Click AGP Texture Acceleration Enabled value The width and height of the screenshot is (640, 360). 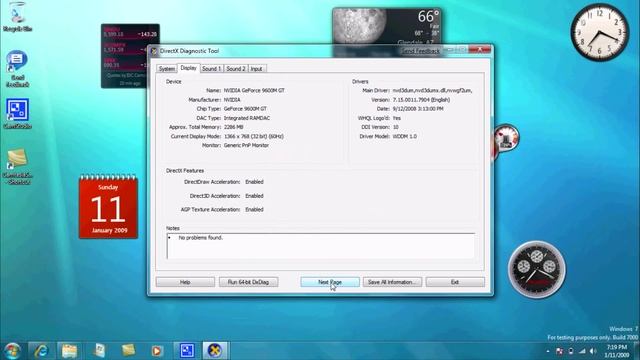[254, 209]
